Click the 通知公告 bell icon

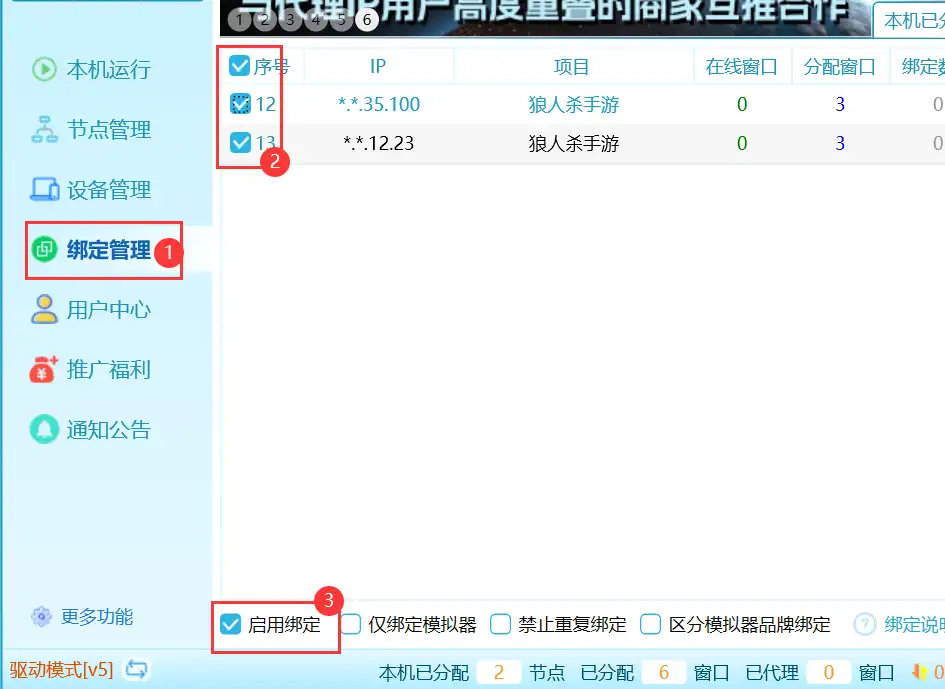pos(44,429)
